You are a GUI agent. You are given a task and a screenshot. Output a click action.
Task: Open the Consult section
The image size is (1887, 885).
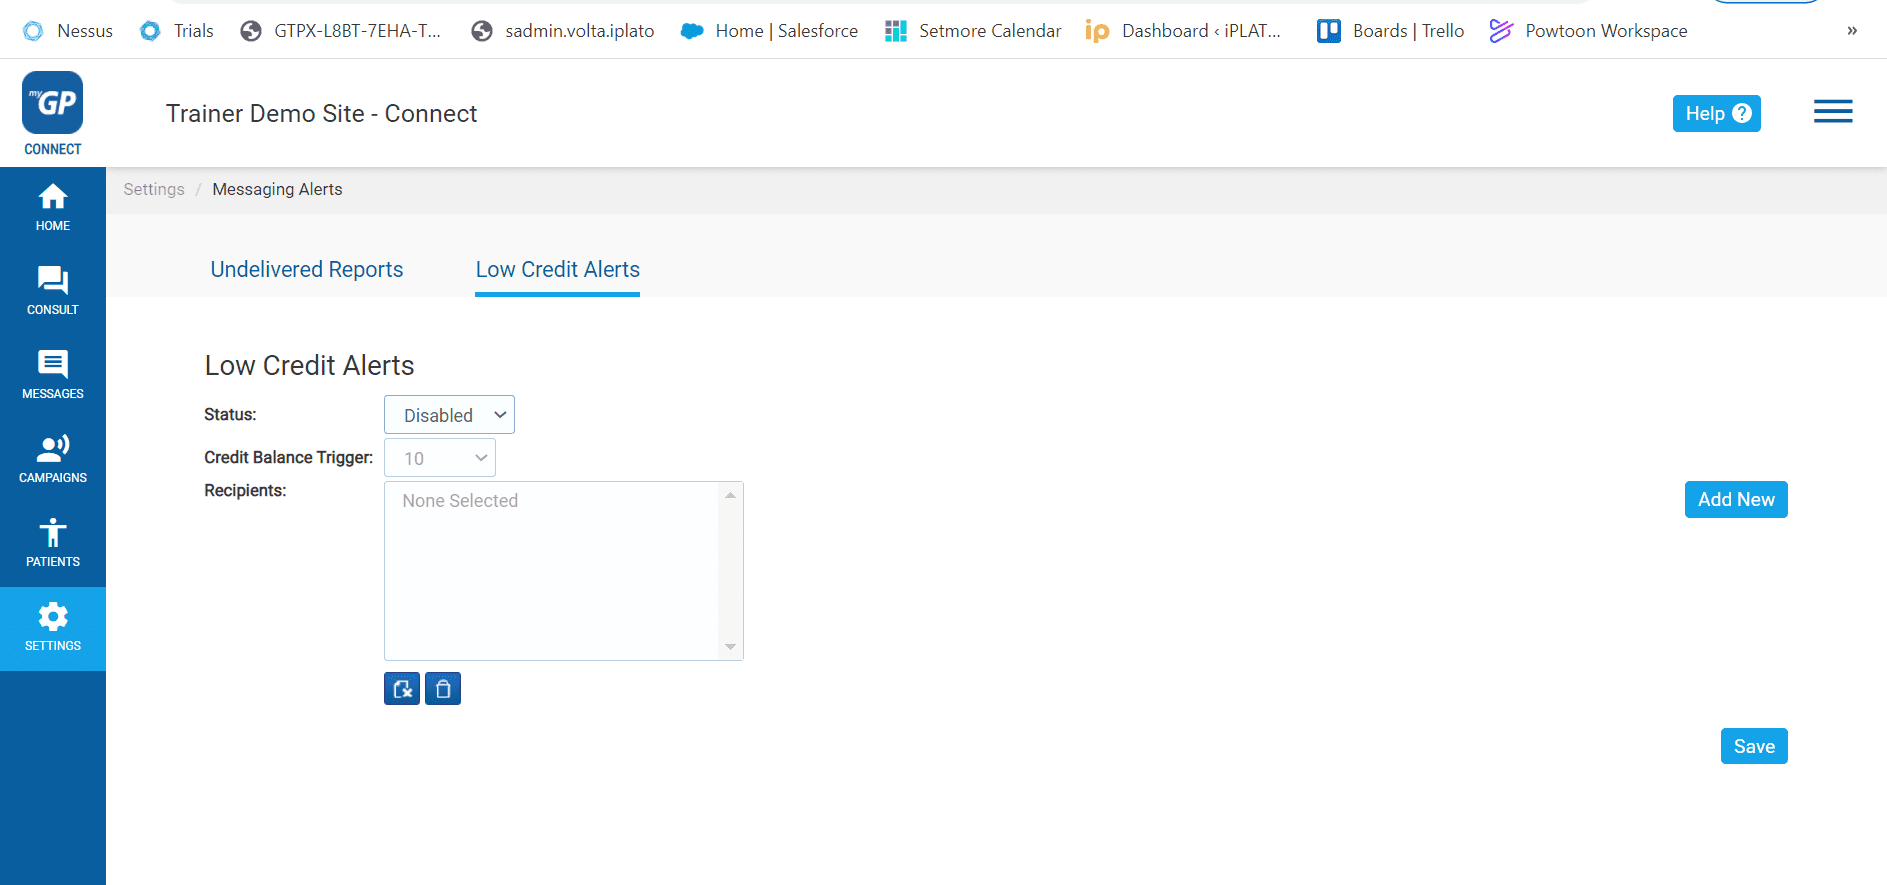(x=53, y=292)
